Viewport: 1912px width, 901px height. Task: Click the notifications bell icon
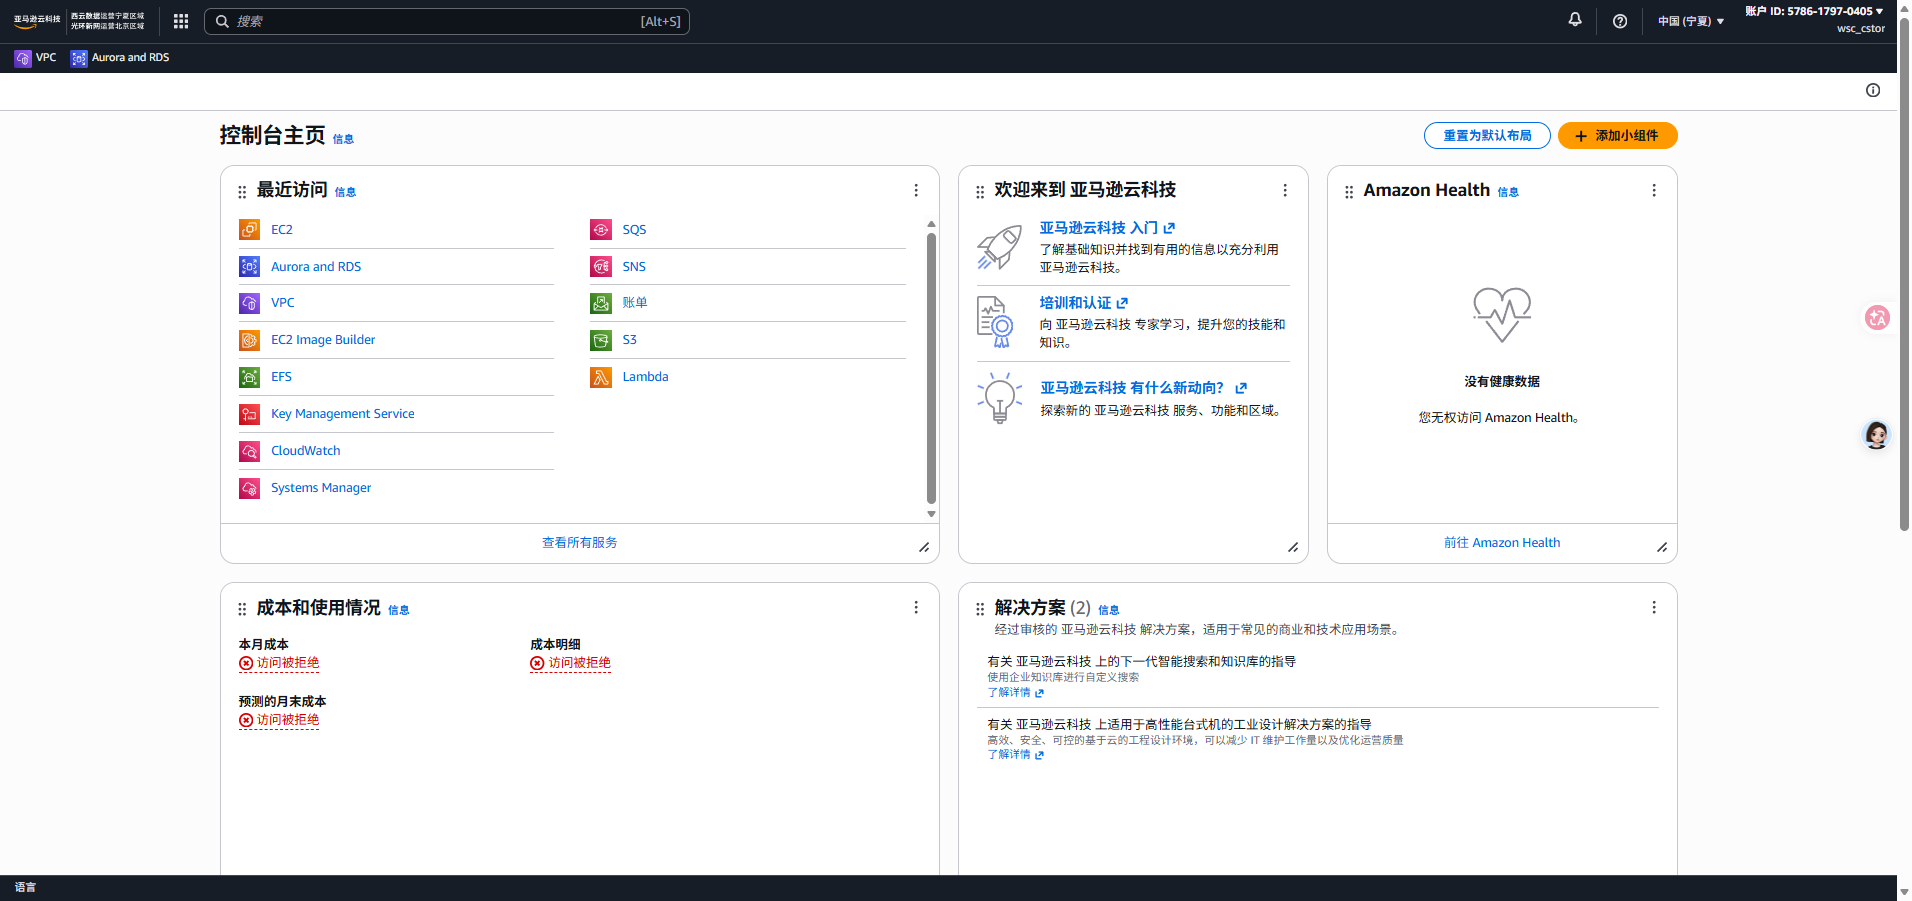1575,20
